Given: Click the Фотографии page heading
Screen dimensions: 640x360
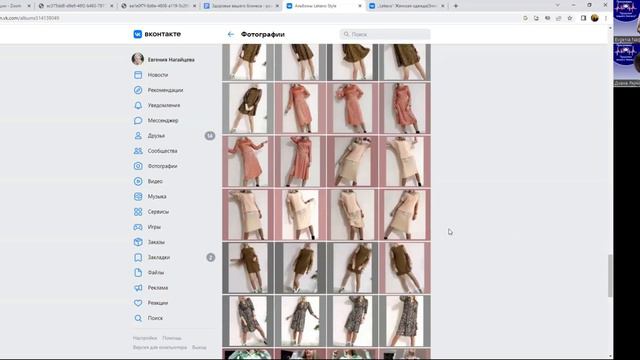Looking at the screenshot, I should [x=262, y=34].
